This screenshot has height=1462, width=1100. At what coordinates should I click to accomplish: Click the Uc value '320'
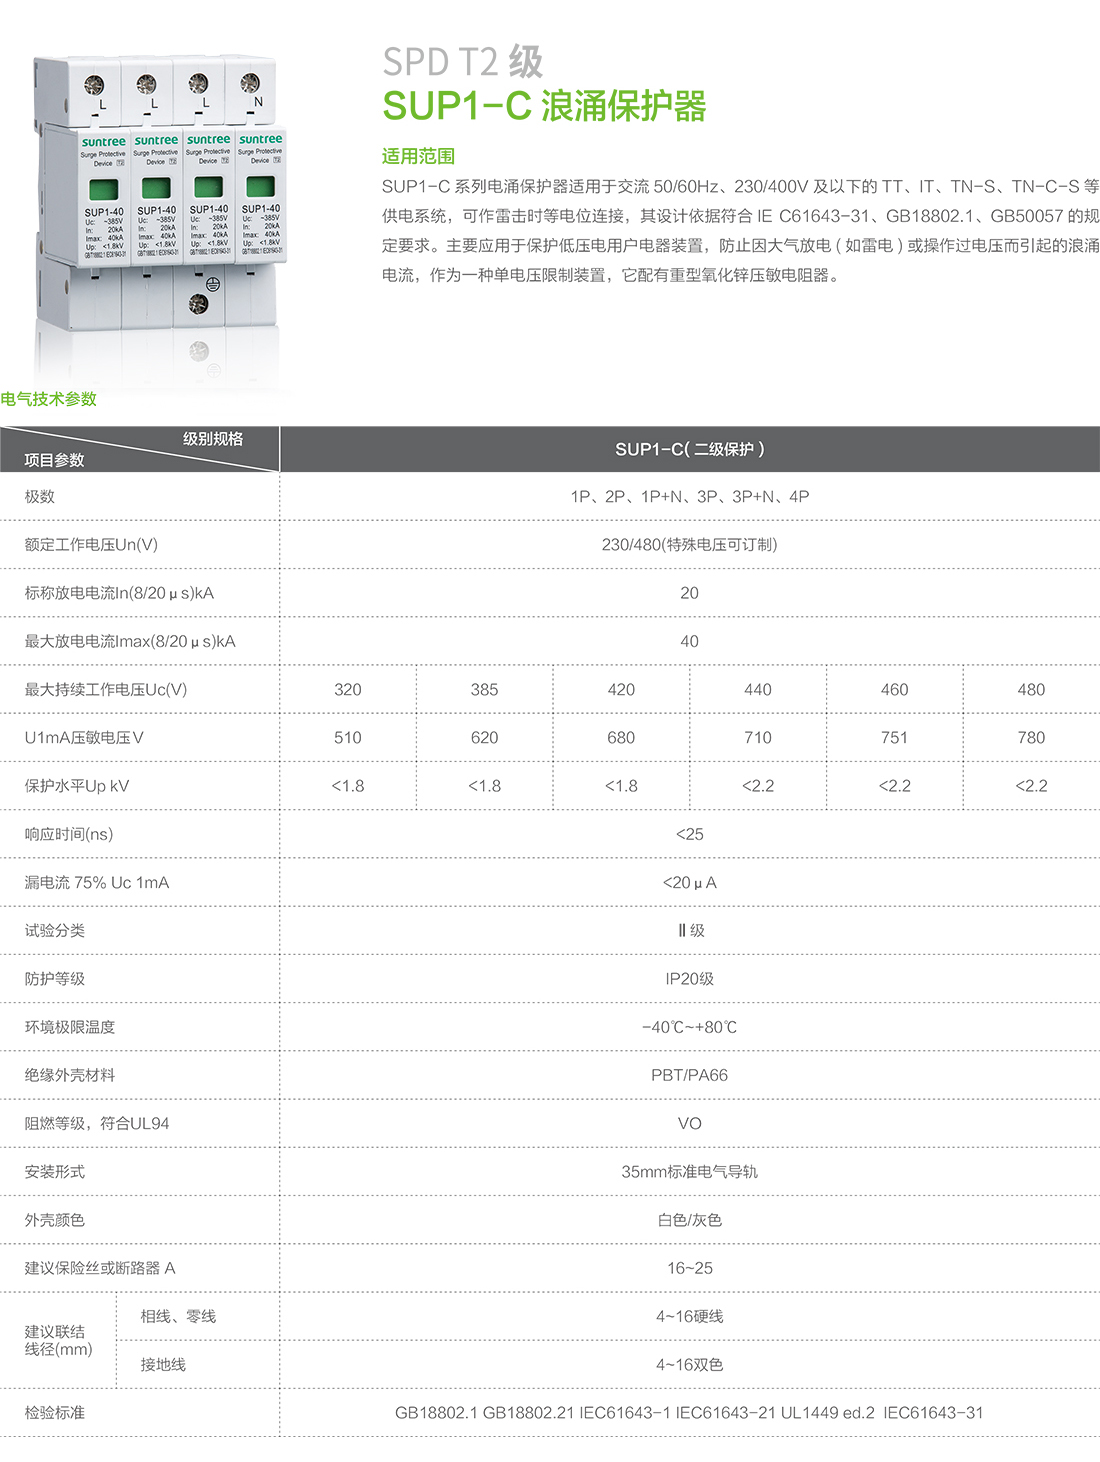tap(348, 689)
